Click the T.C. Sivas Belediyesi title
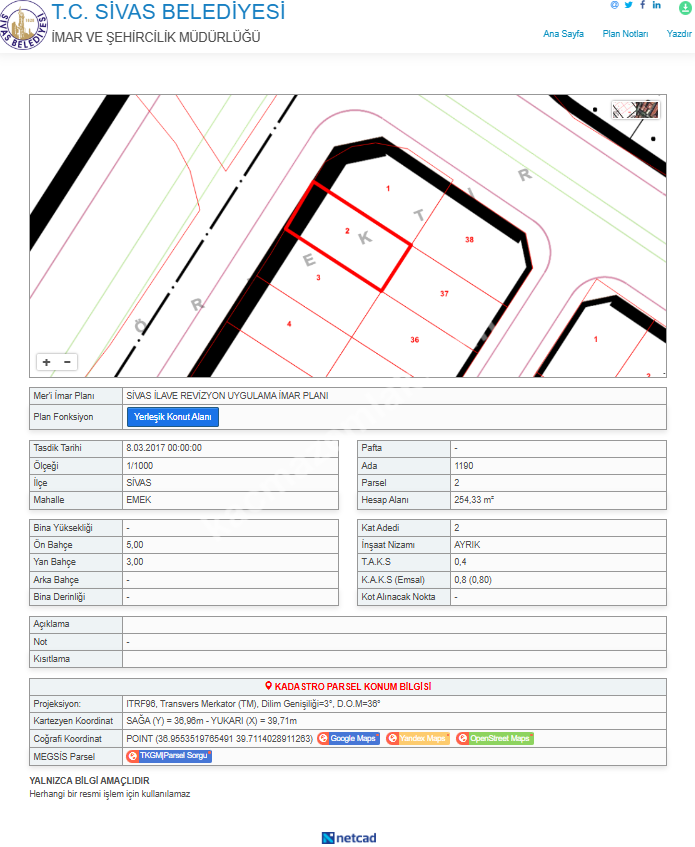 168,12
